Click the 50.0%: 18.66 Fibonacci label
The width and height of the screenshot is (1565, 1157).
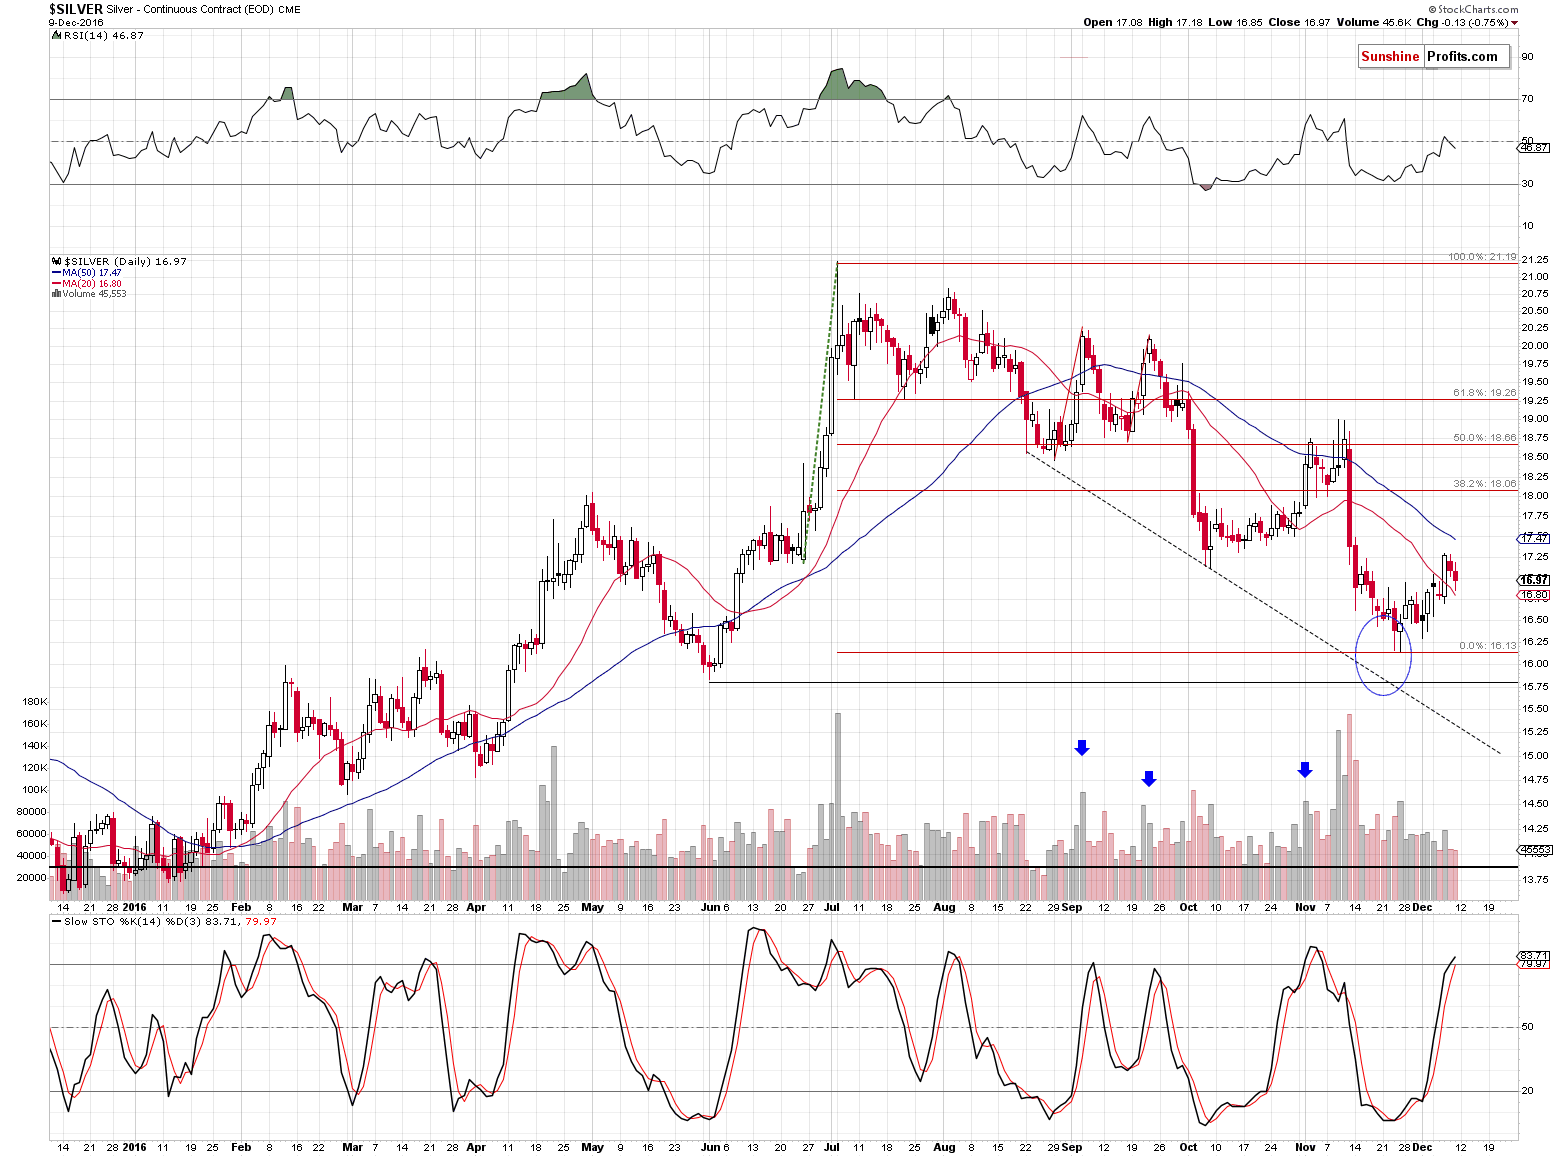pos(1485,438)
